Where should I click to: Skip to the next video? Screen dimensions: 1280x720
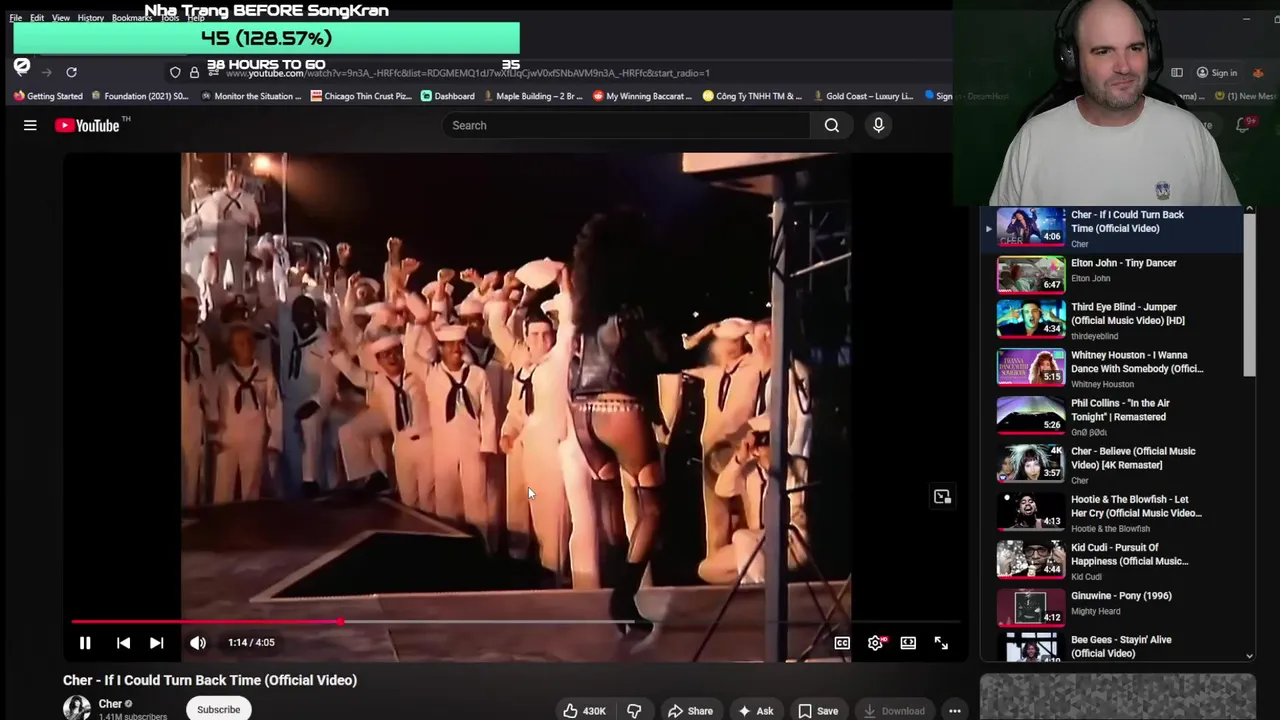click(x=157, y=643)
